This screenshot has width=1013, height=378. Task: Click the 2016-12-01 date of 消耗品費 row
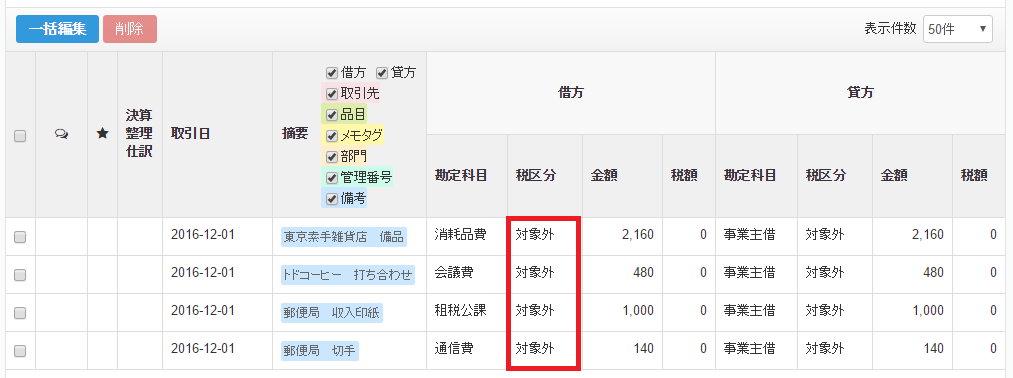[203, 235]
